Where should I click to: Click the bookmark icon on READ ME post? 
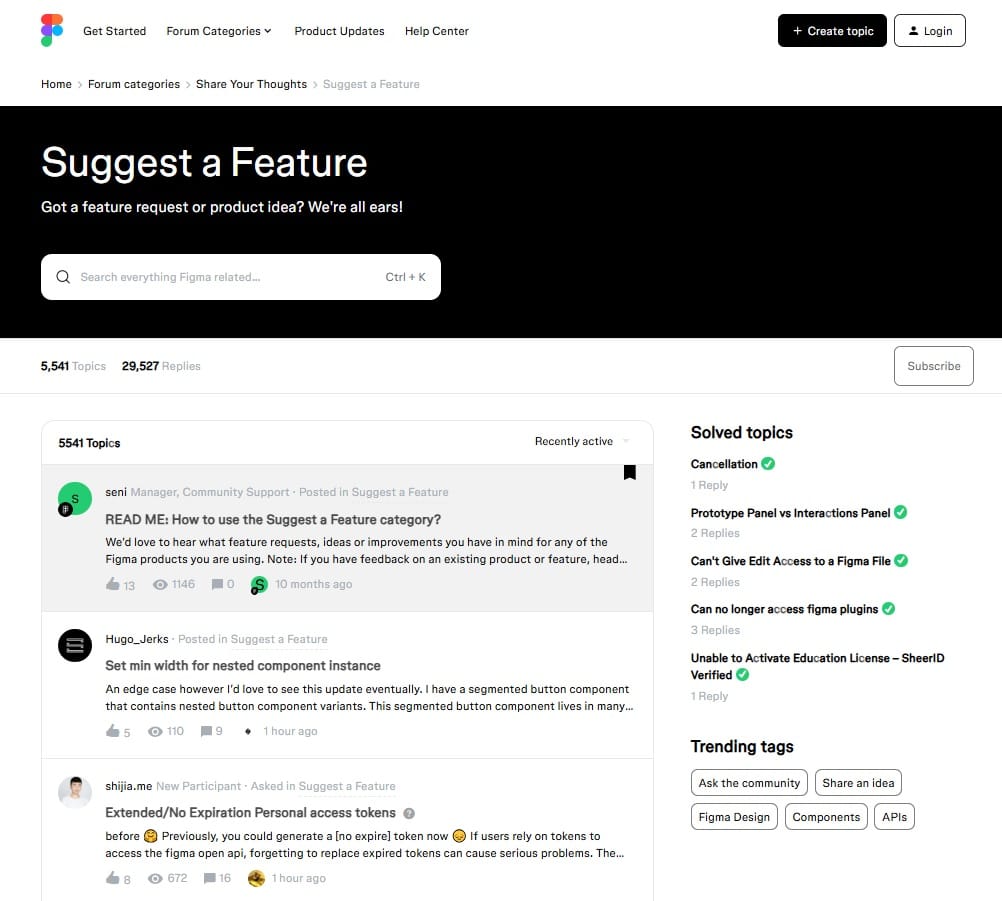[630, 472]
